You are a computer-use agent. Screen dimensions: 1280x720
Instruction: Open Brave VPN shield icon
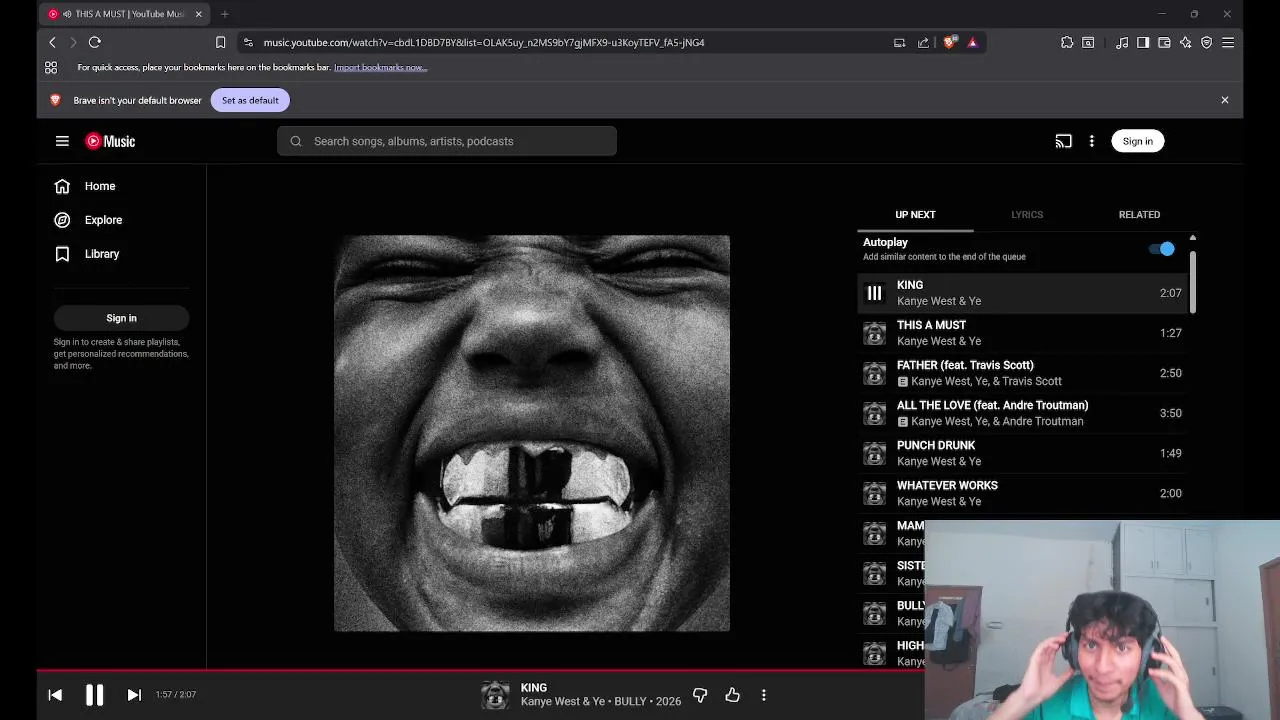coord(1206,42)
